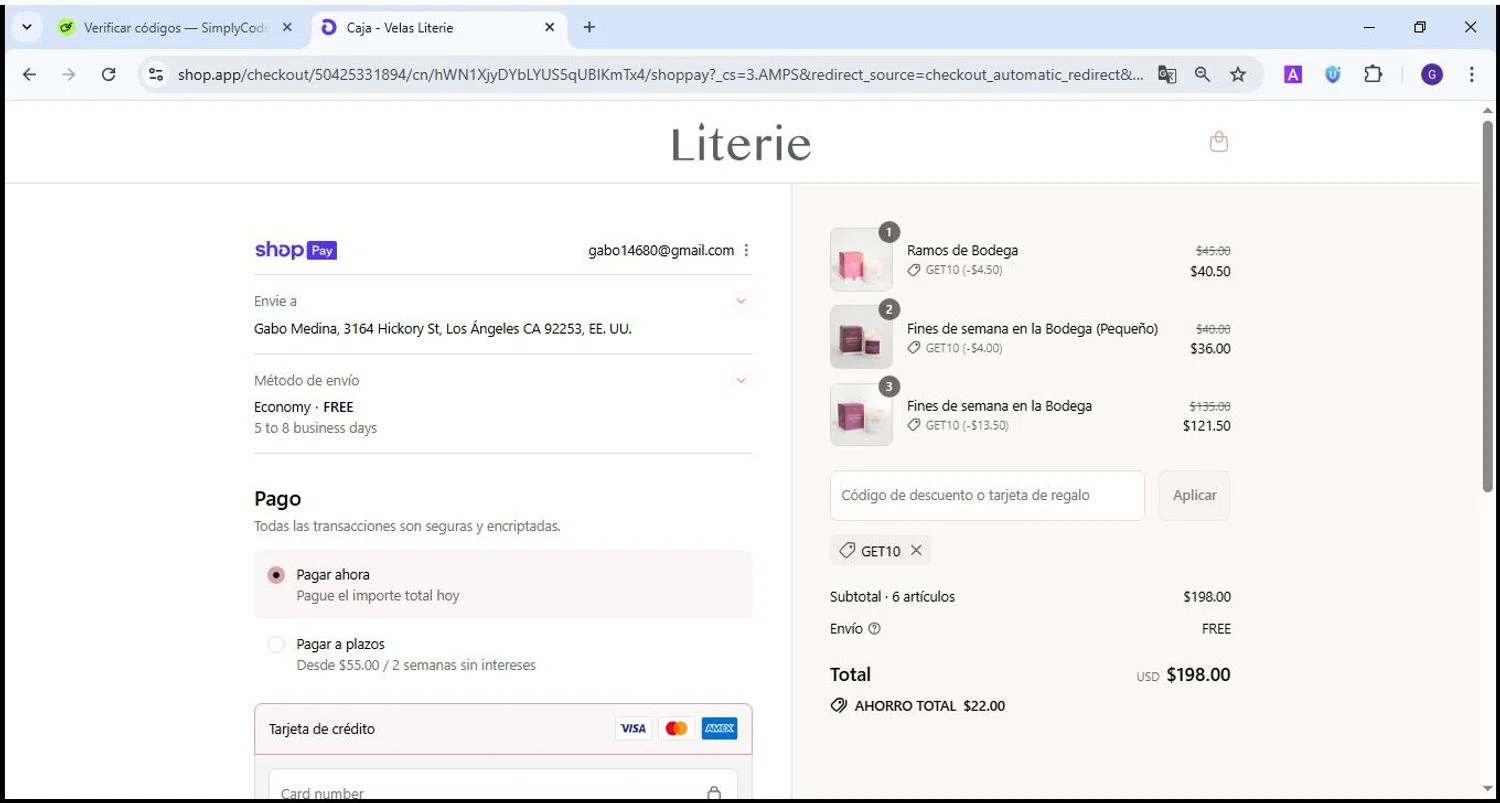Close the Verificar códigos tab
Viewport: 1500px width, 803px height.
point(287,28)
